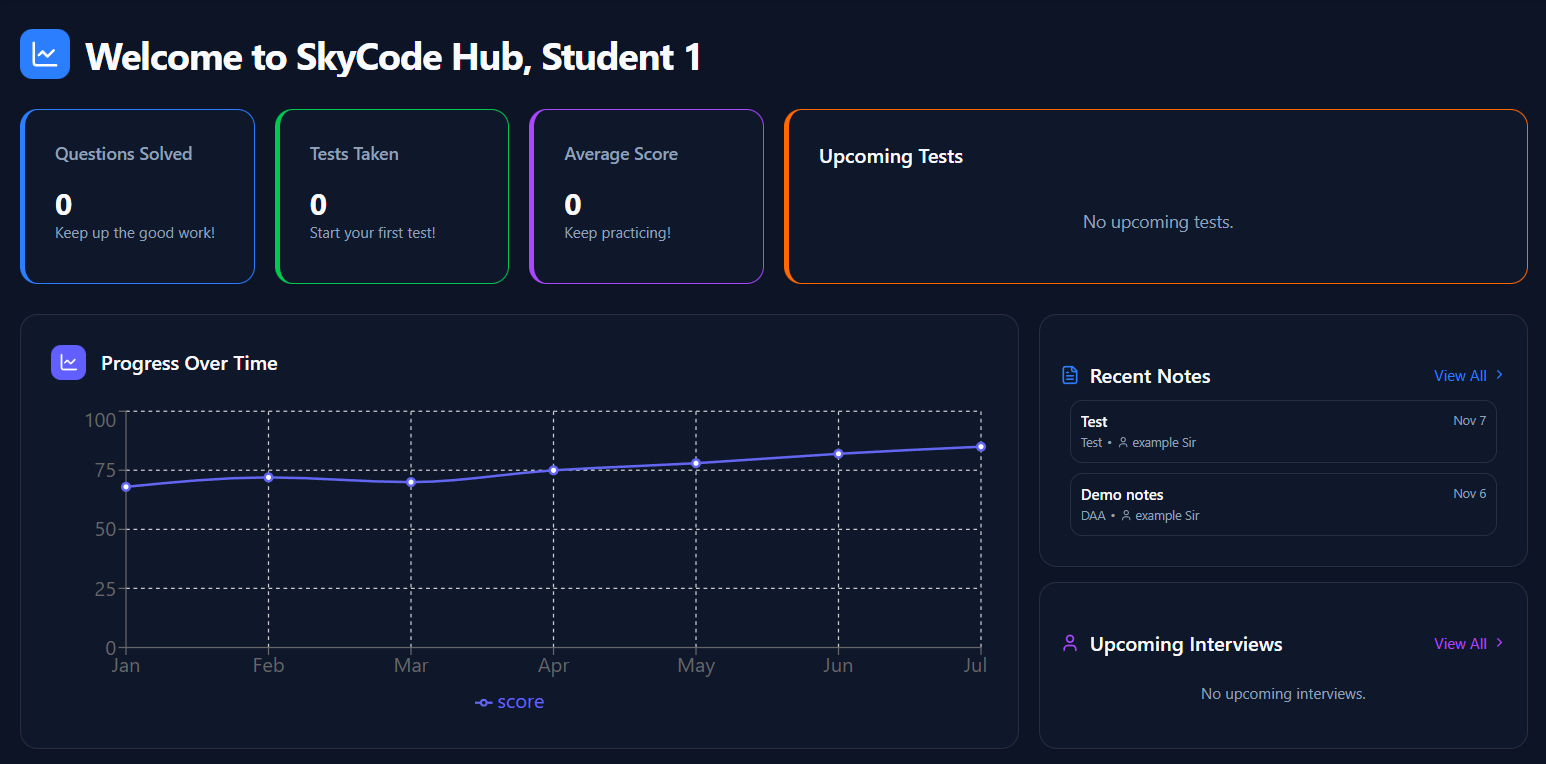The height and width of the screenshot is (764, 1546).
Task: Open the Test note dated Nov 7
Action: coord(1283,431)
